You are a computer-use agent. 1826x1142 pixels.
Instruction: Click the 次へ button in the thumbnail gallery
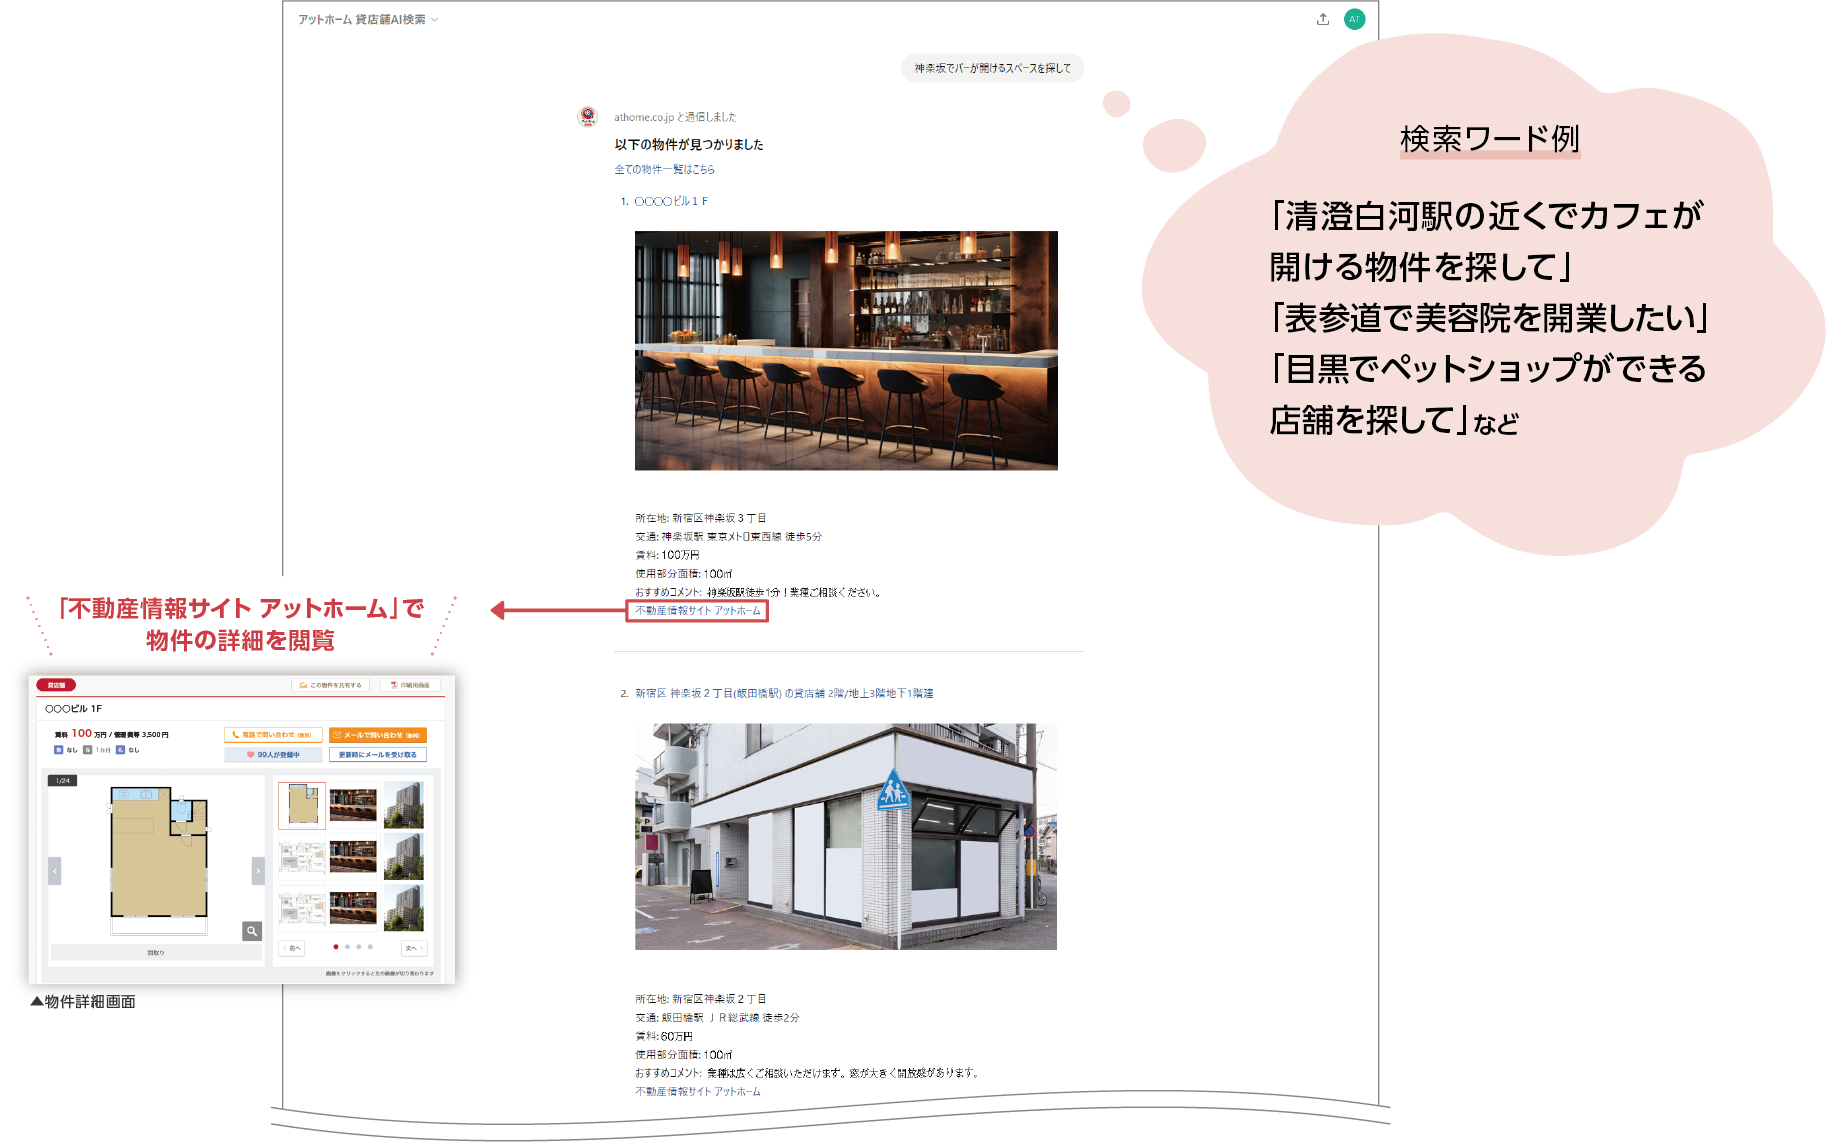[x=414, y=948]
